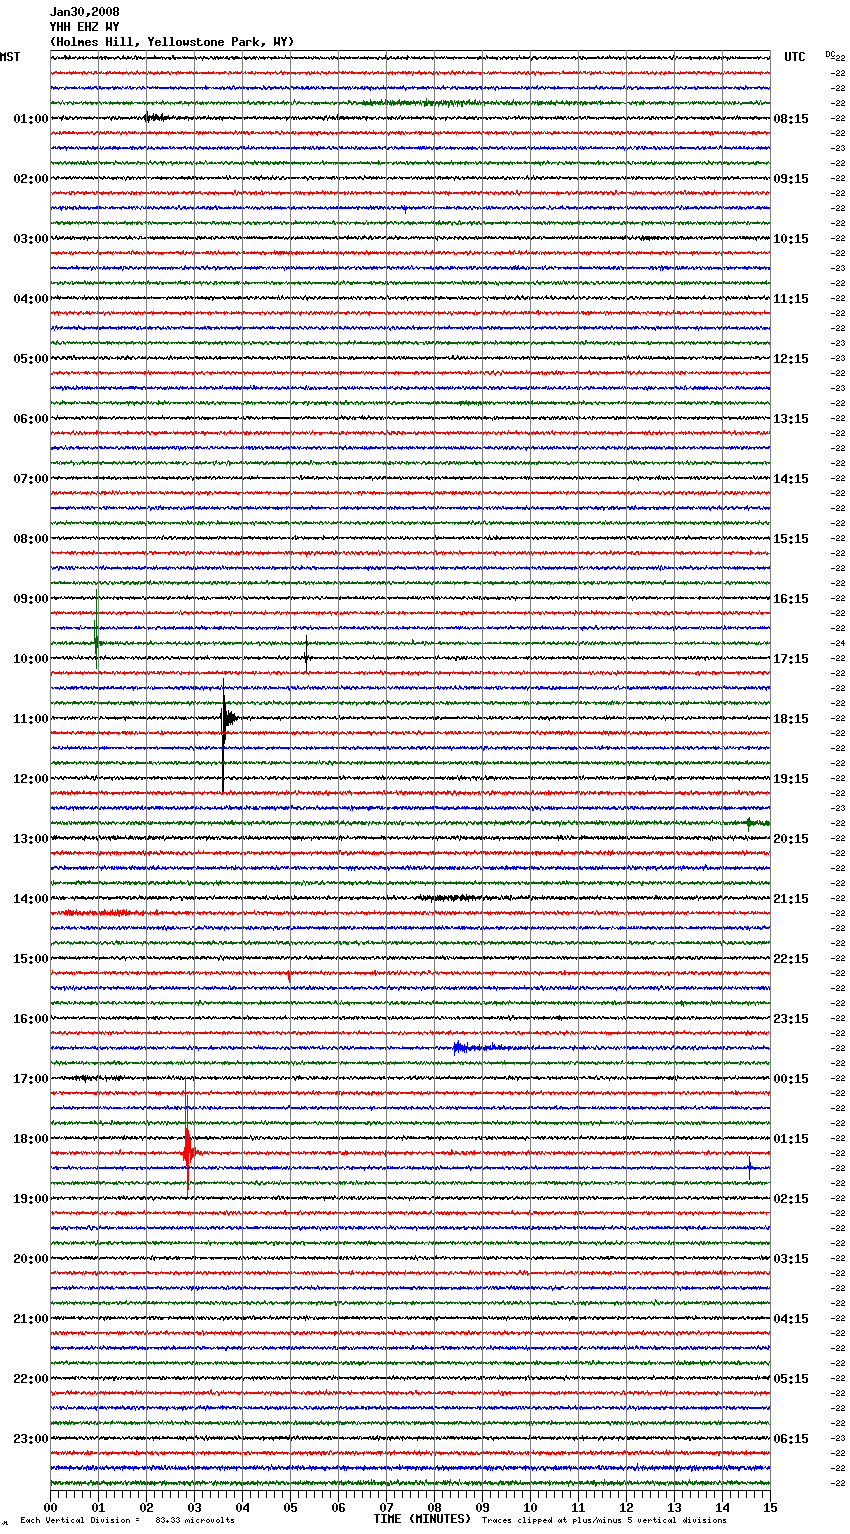Select the 16:00 MST time label

coord(31,1019)
